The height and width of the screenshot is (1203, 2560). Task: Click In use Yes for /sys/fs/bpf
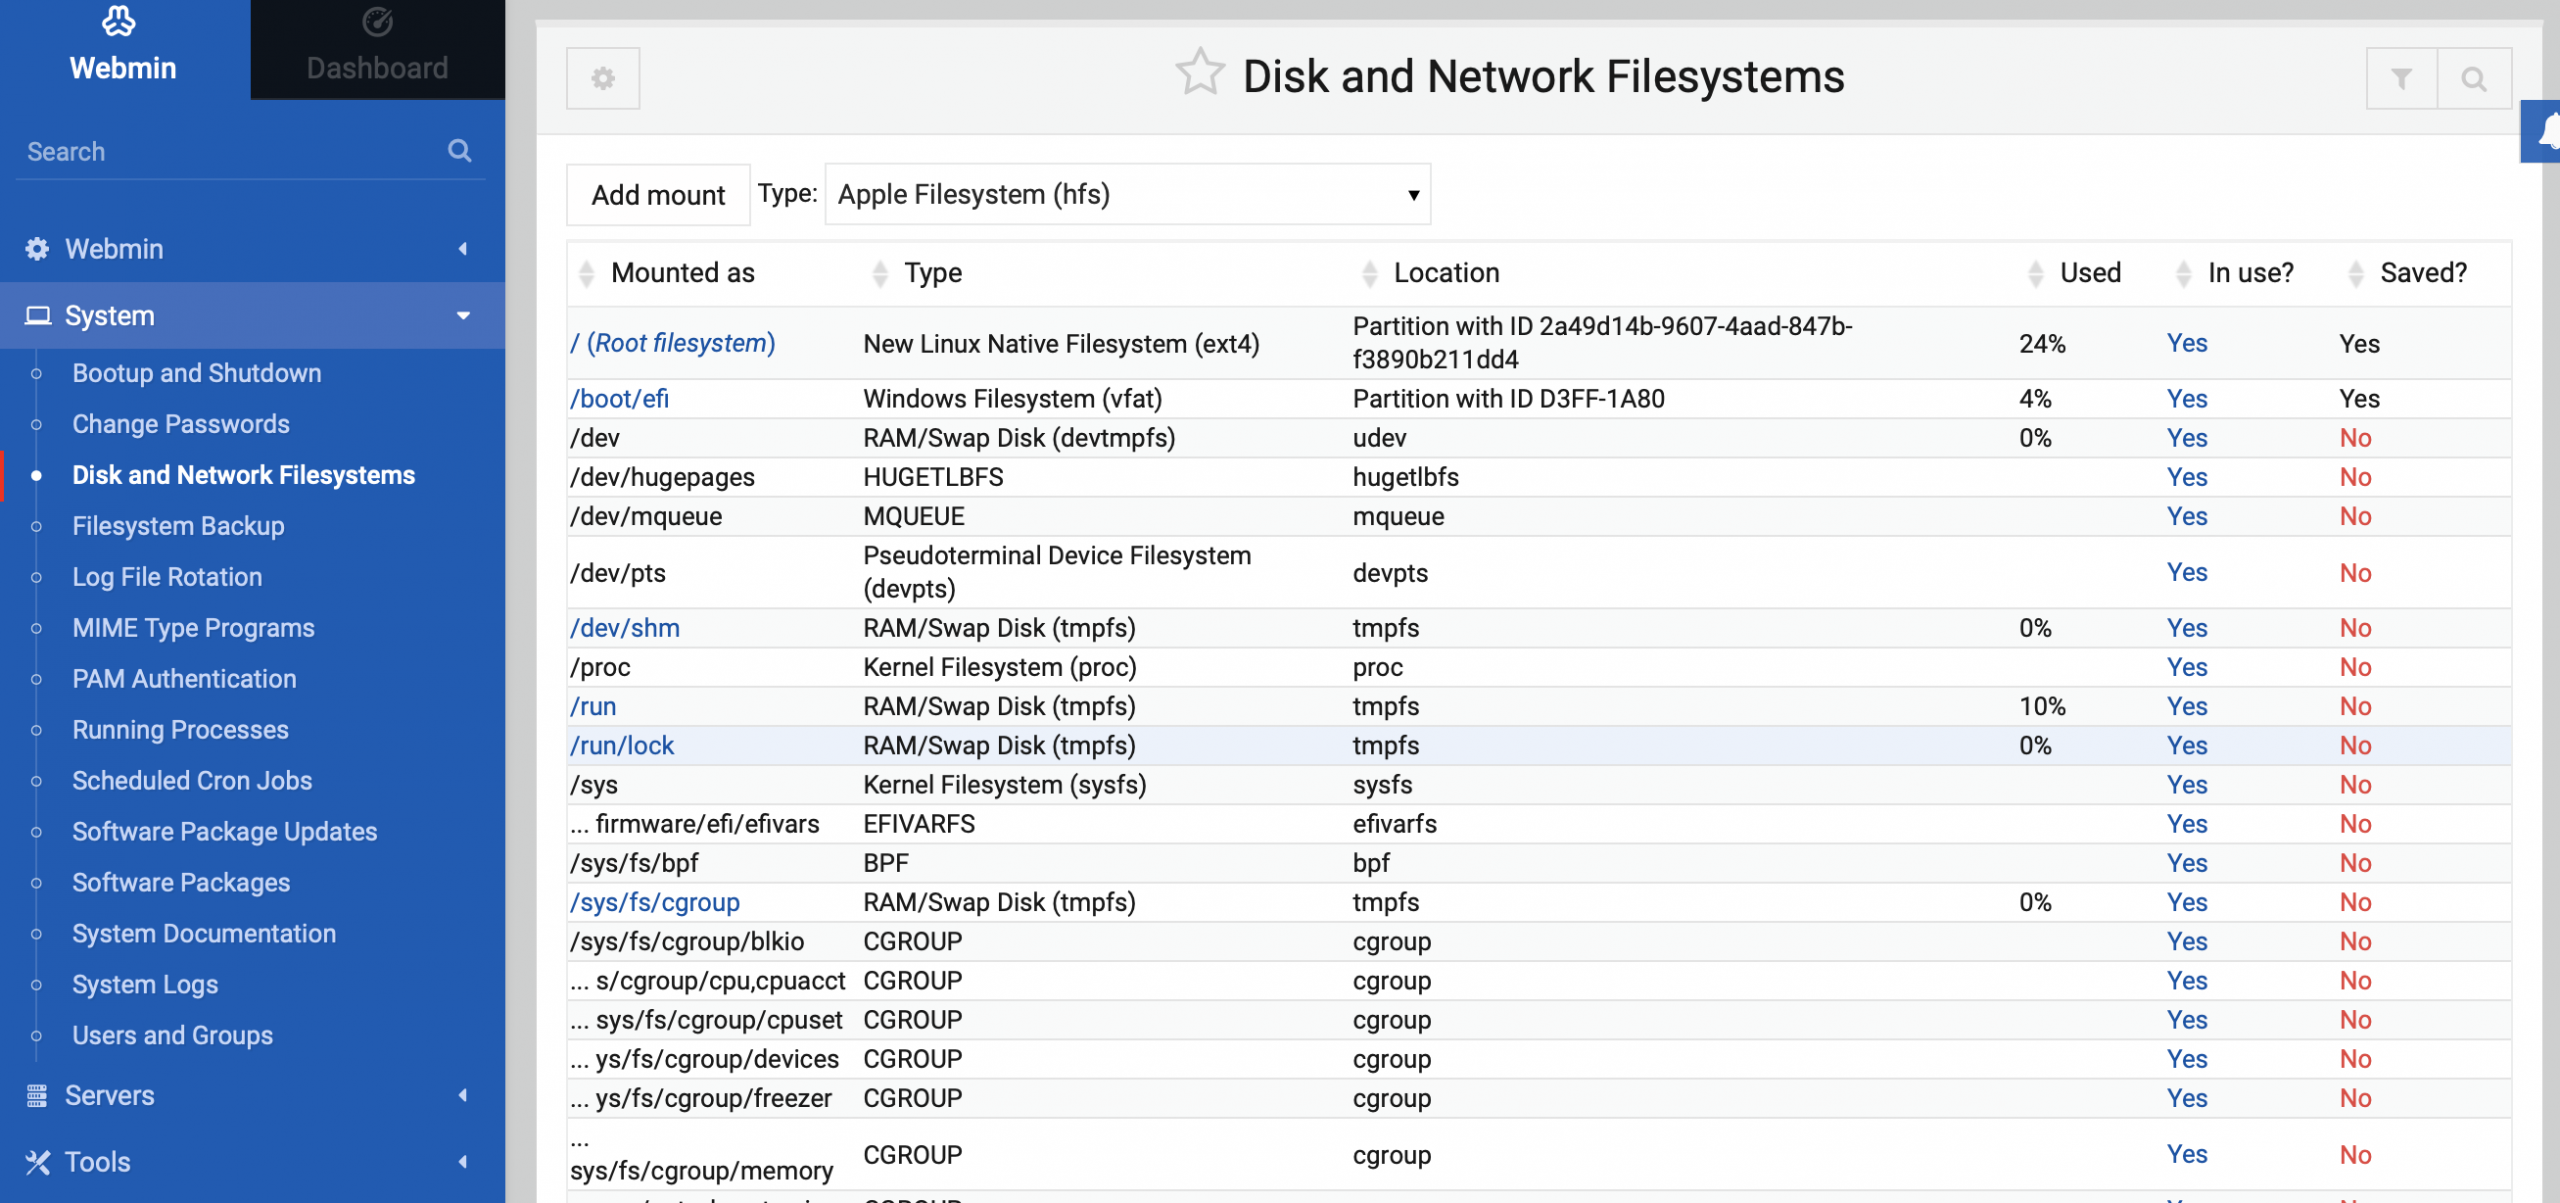coord(2187,863)
